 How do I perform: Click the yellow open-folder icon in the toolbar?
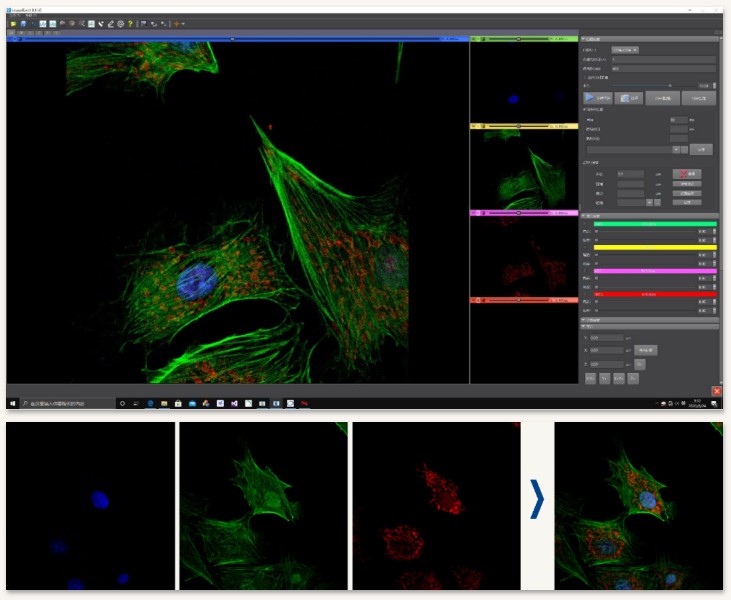pos(12,23)
